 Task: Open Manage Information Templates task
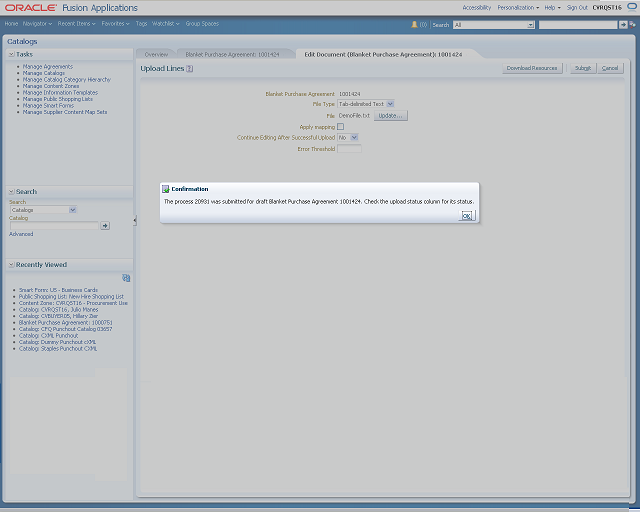pos(60,93)
